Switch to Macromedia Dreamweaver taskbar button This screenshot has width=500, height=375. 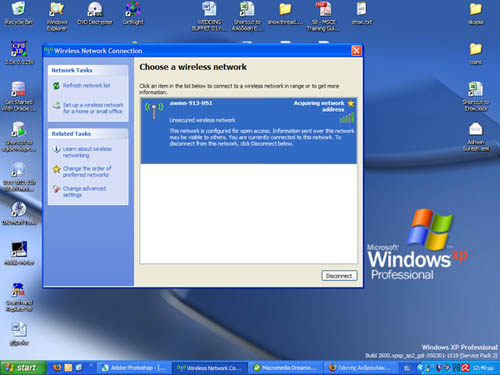pyautogui.click(x=286, y=368)
